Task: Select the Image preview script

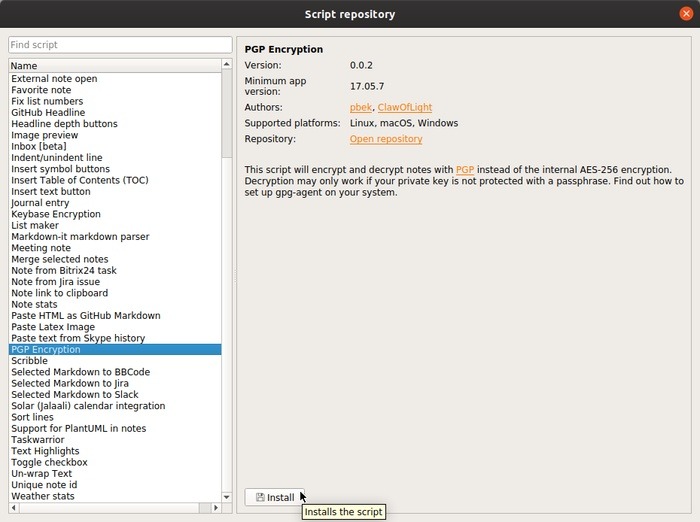Action: [x=115, y=135]
